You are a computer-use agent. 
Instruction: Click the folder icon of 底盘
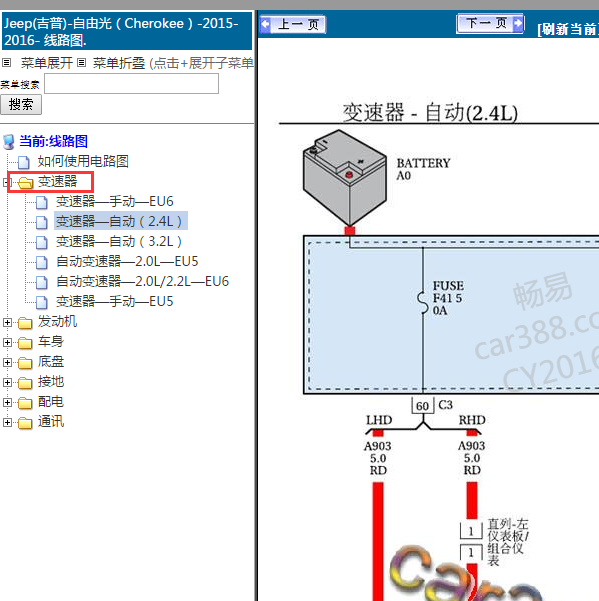click(25, 363)
